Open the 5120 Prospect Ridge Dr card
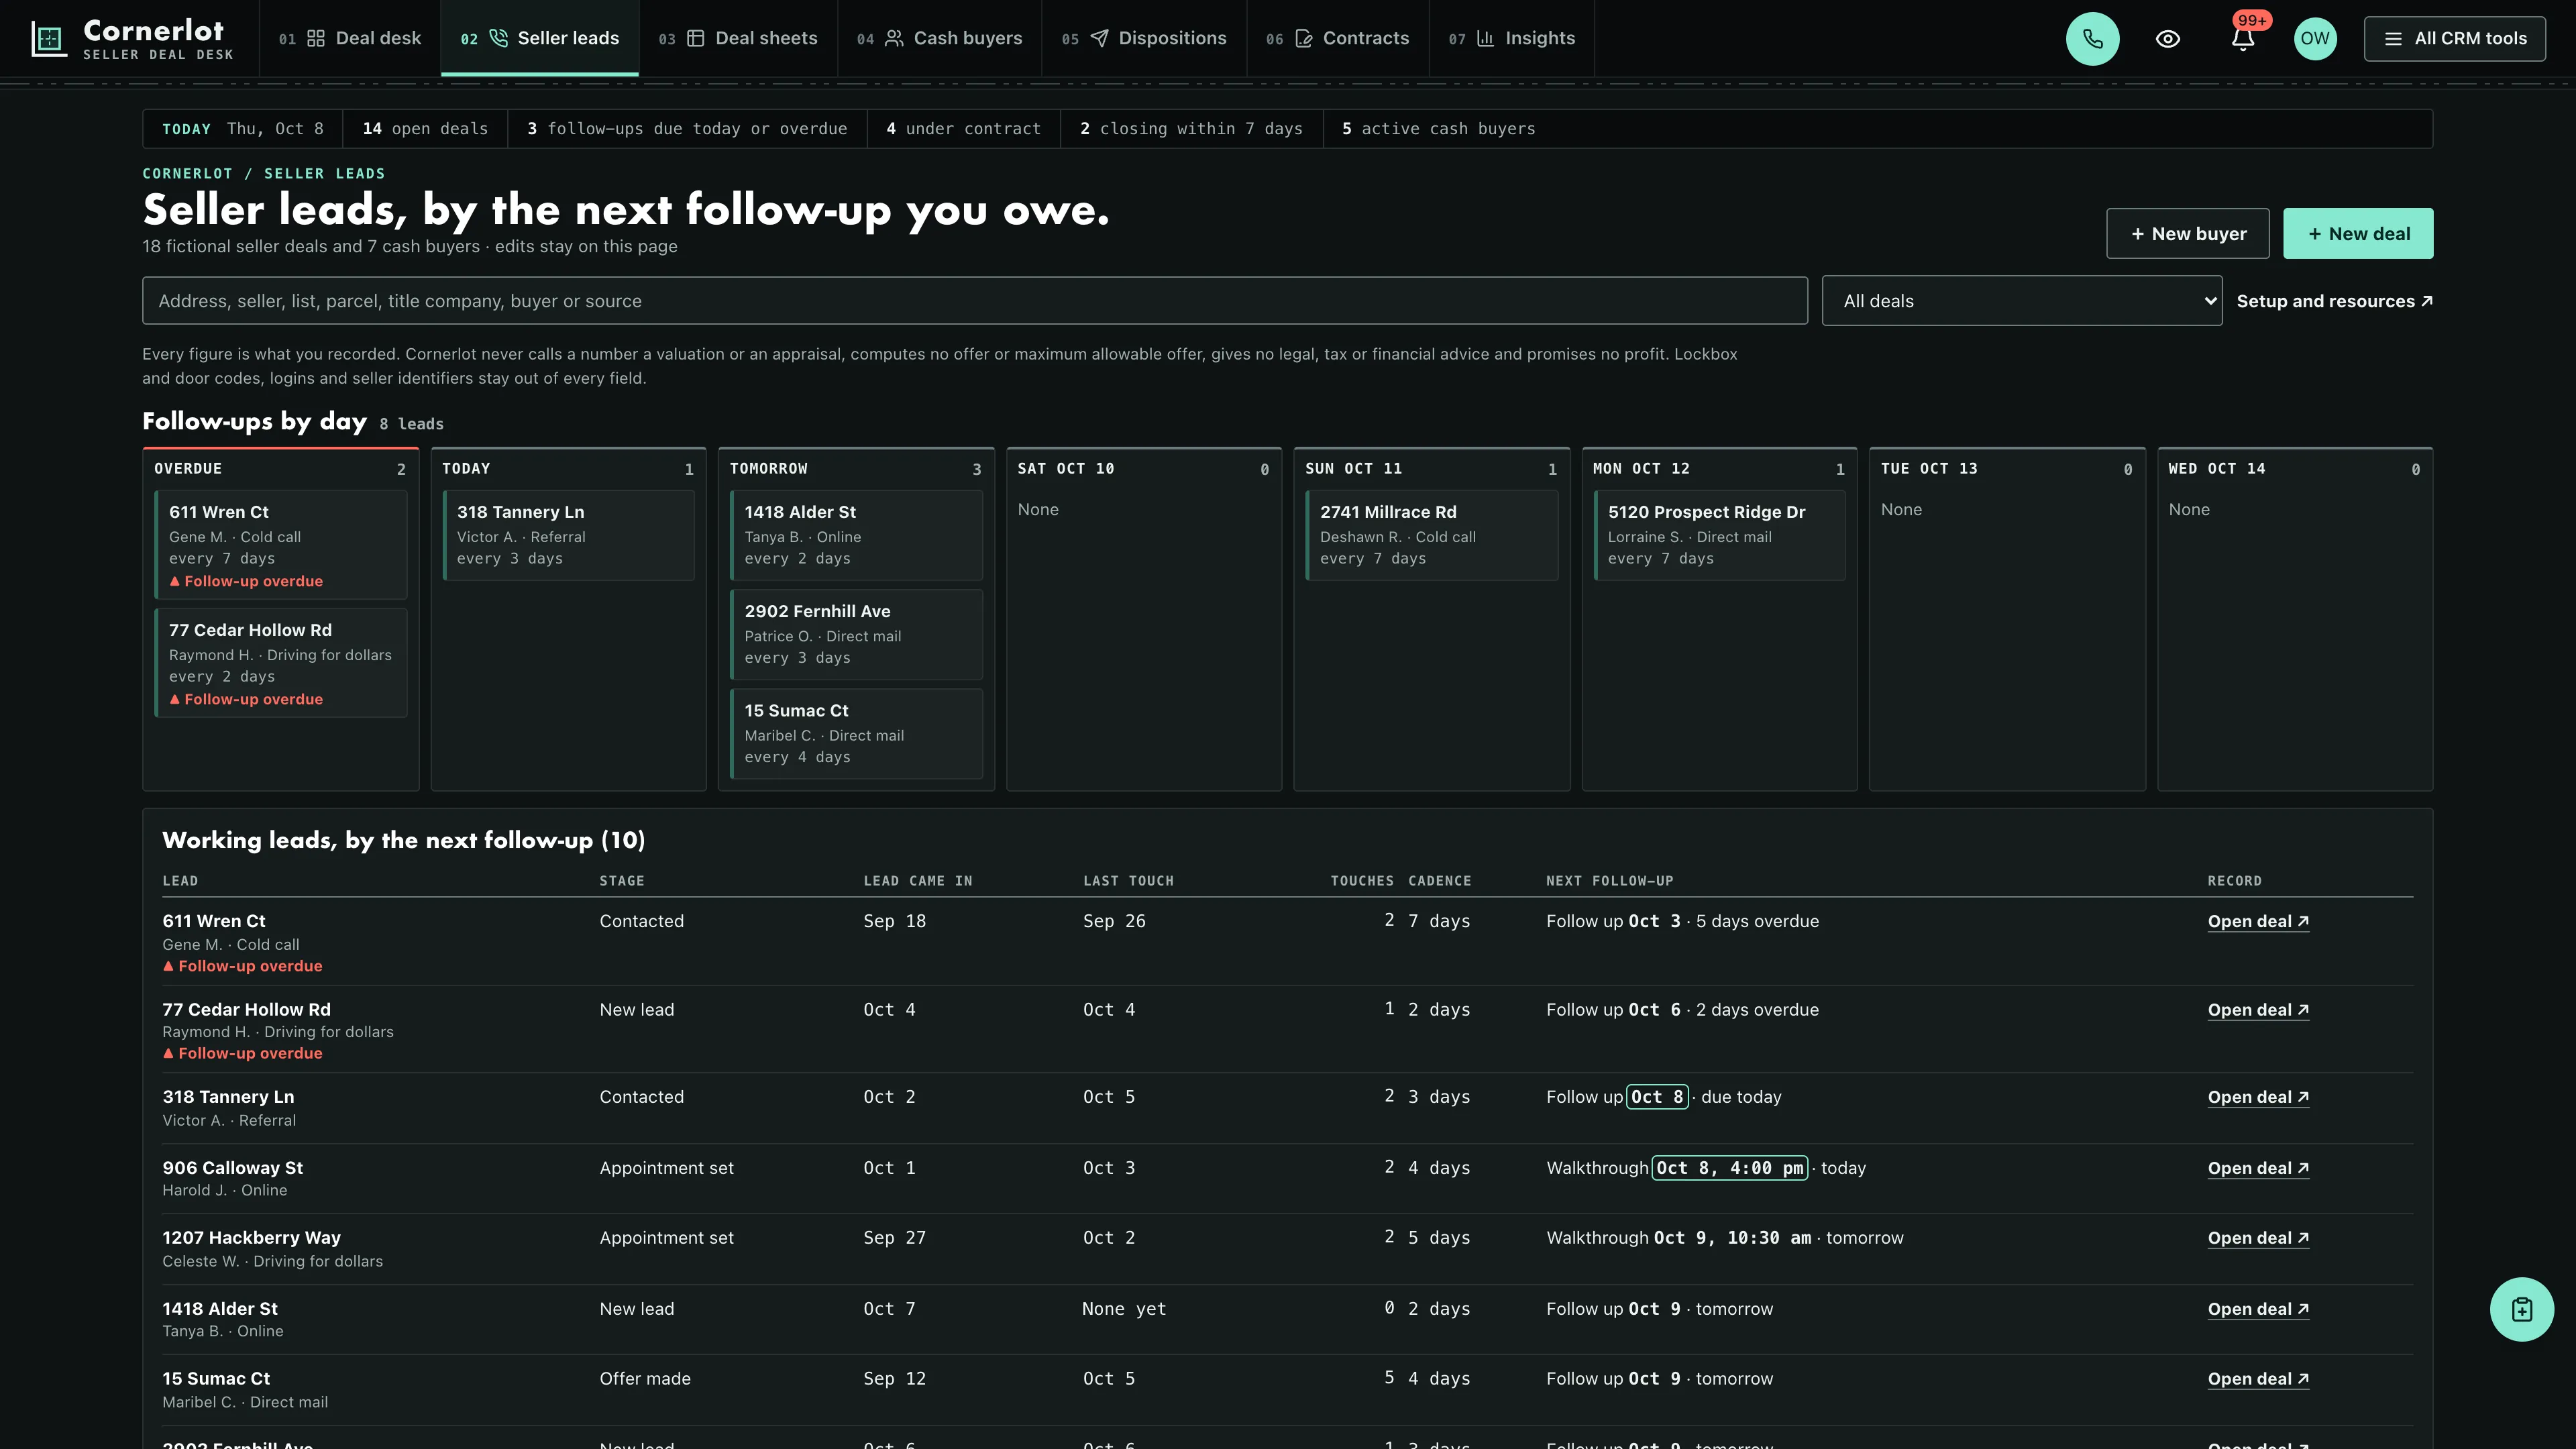Image resolution: width=2576 pixels, height=1449 pixels. click(x=1719, y=535)
